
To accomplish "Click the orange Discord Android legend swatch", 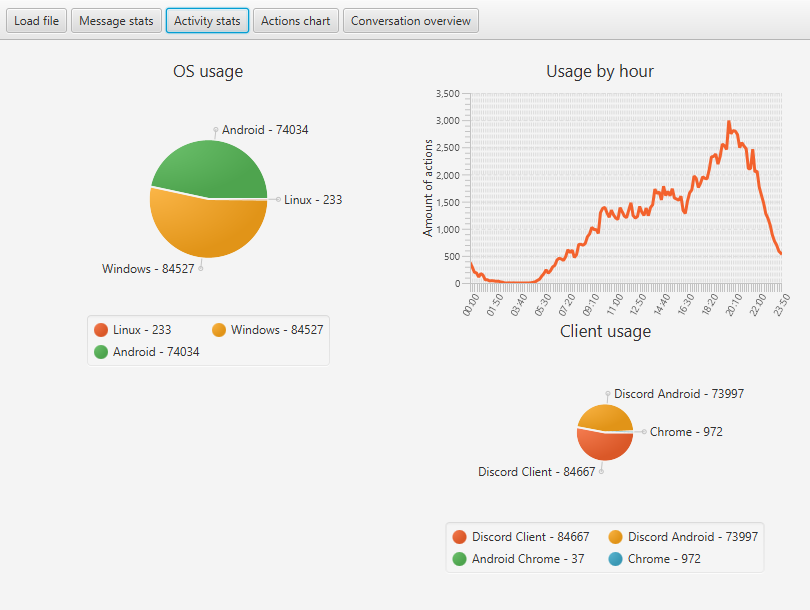I will (615, 537).
